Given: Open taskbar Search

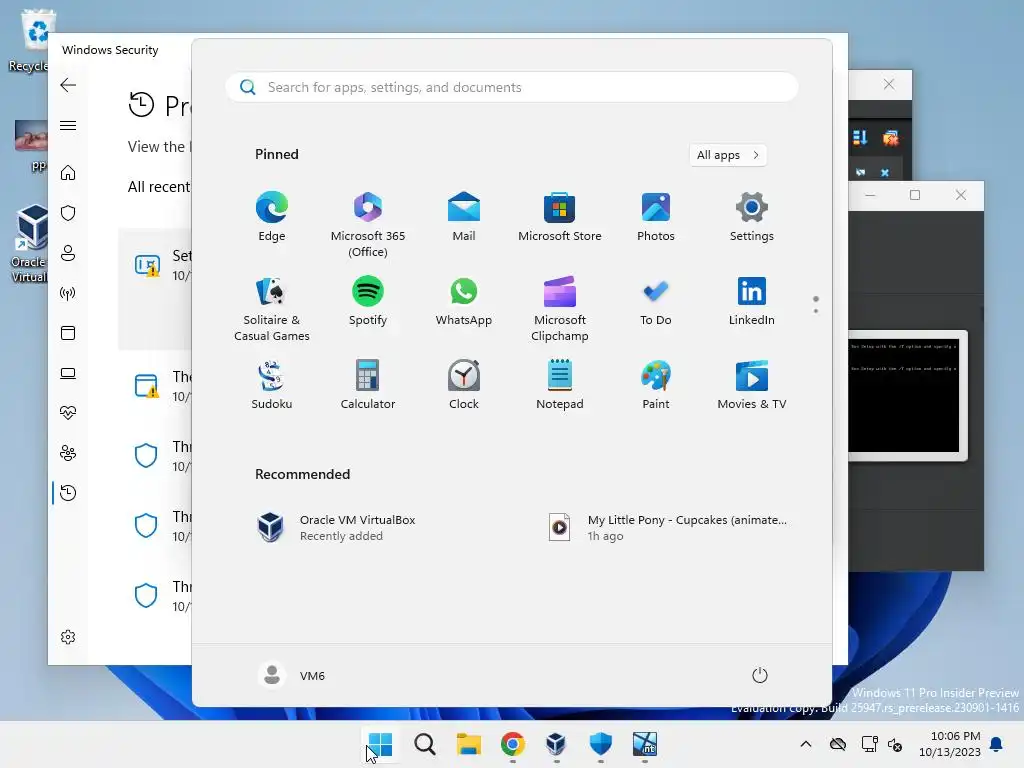Looking at the screenshot, I should [x=424, y=744].
